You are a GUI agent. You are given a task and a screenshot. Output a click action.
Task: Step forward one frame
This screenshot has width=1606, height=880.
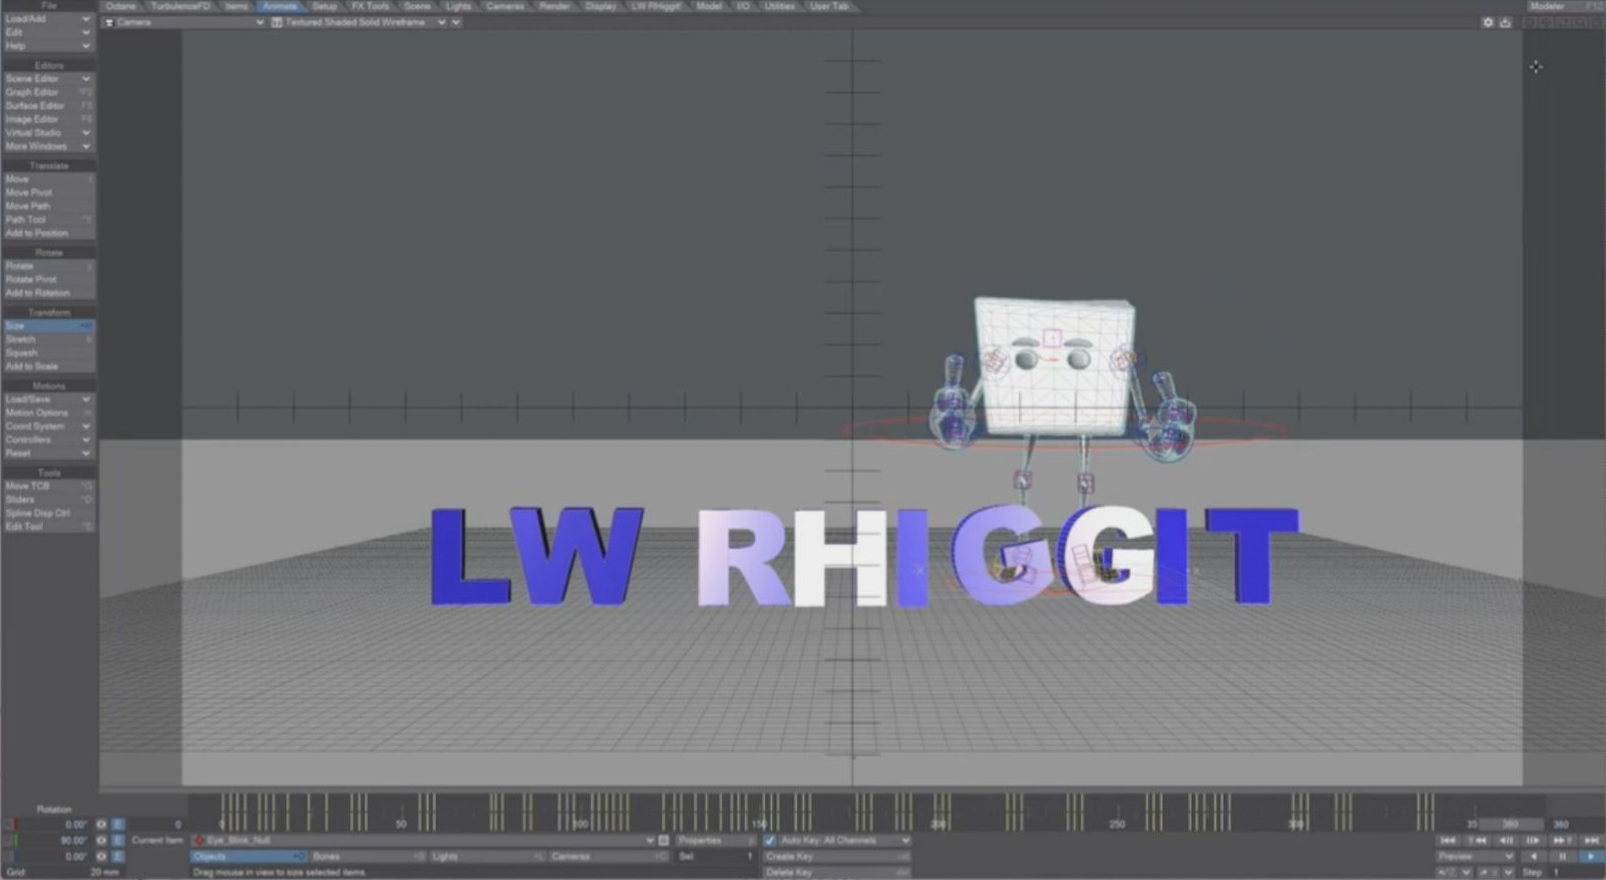[1533, 841]
